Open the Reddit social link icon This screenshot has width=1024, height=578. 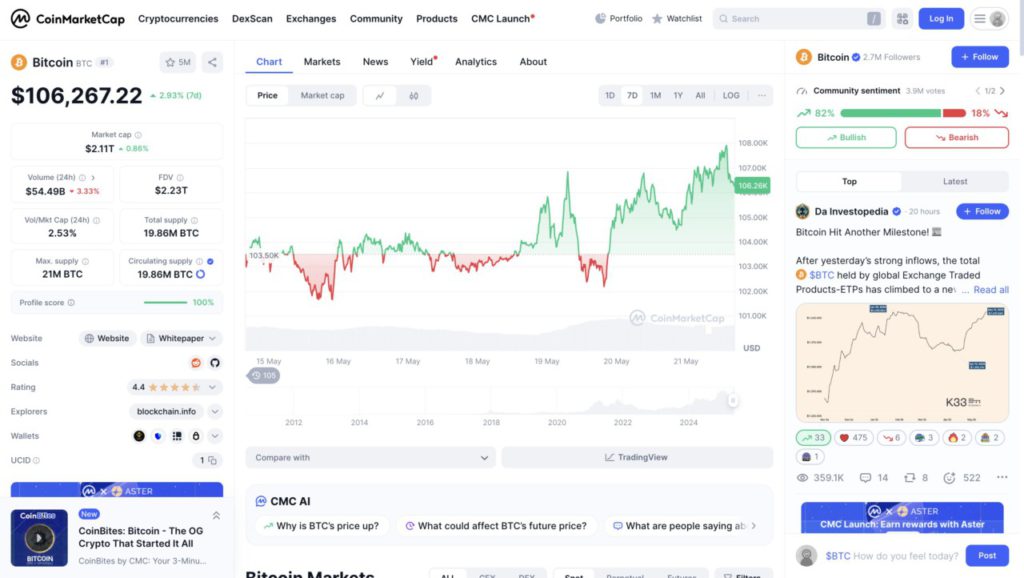[196, 363]
